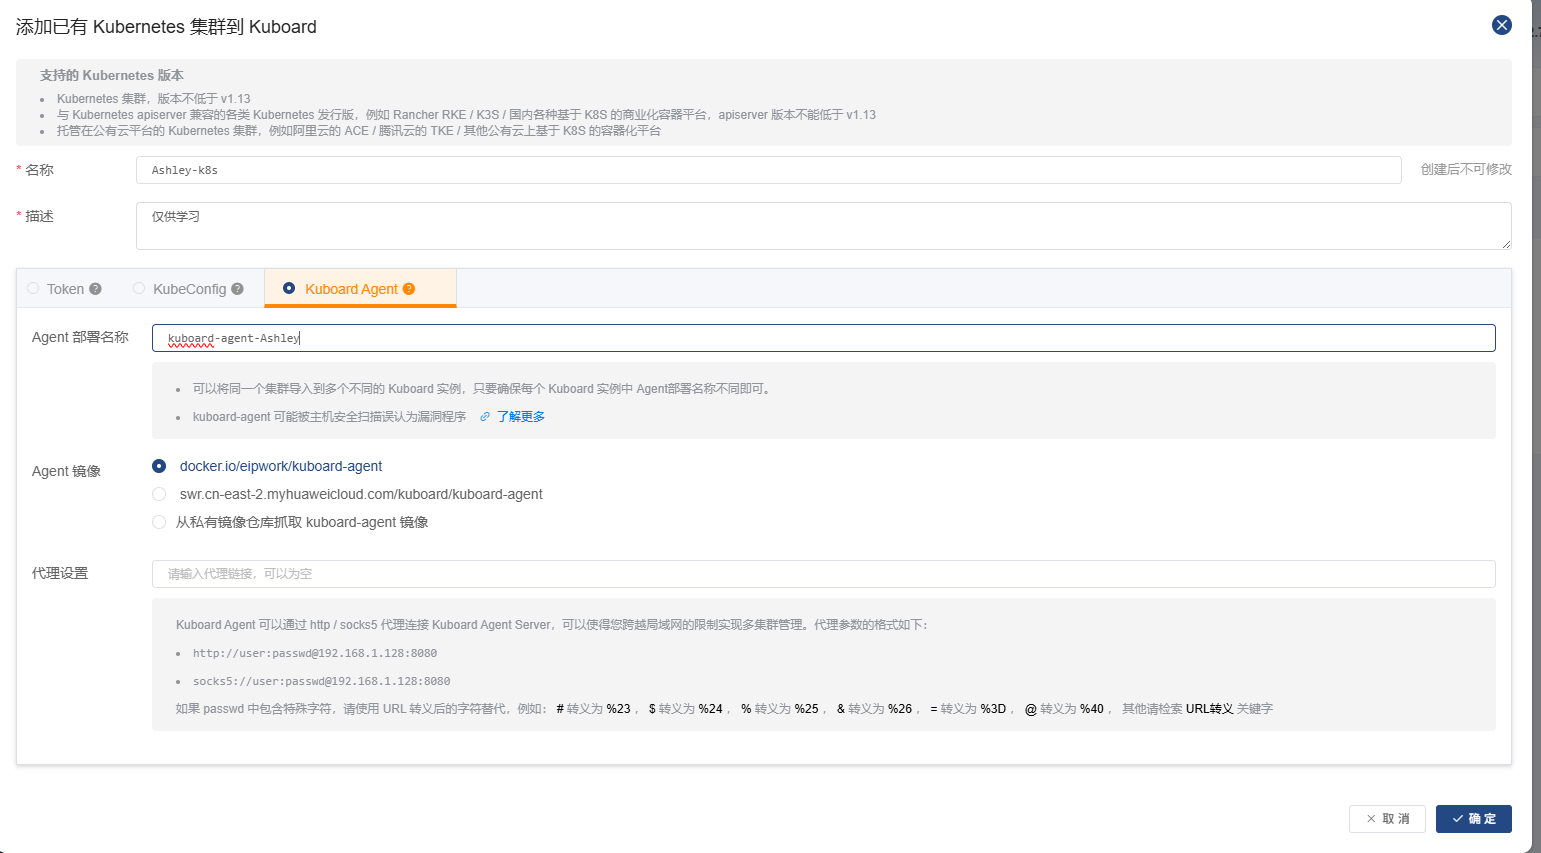Open the 了解更多 link
The image size is (1541, 853).
[x=521, y=417]
